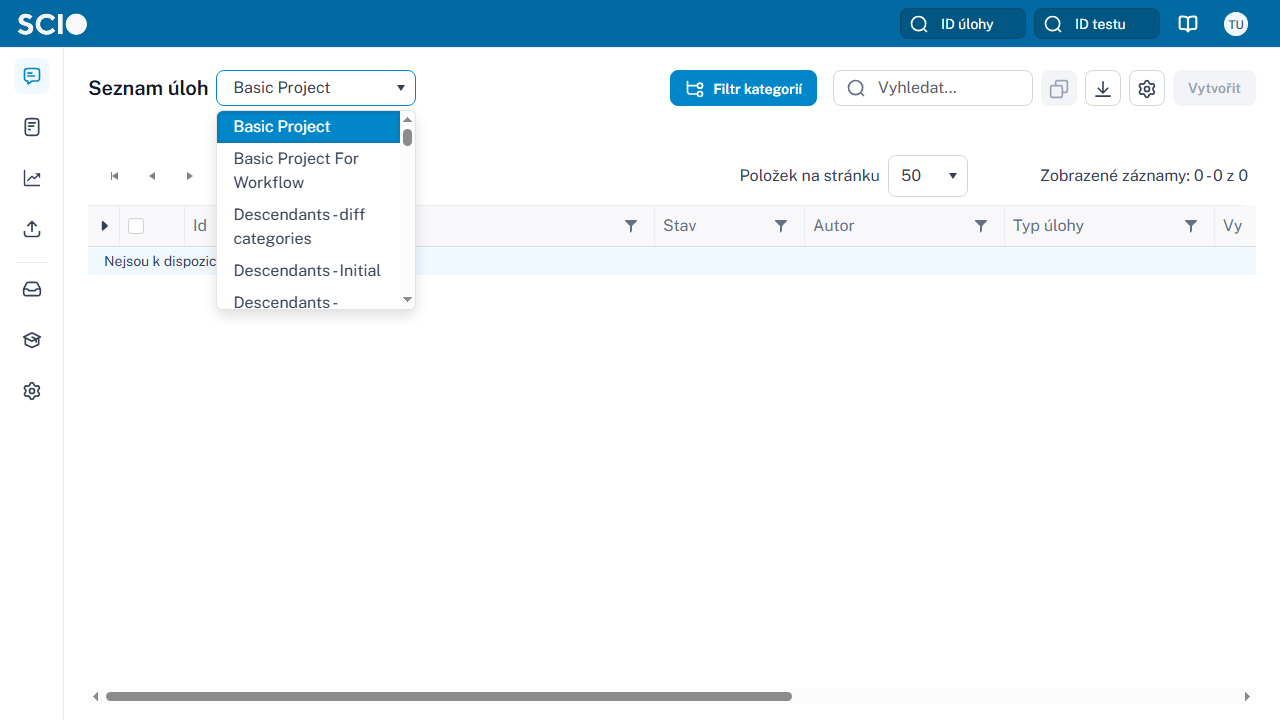The width and height of the screenshot is (1280, 720).
Task: Expand all rows with header triangle
Action: point(104,226)
